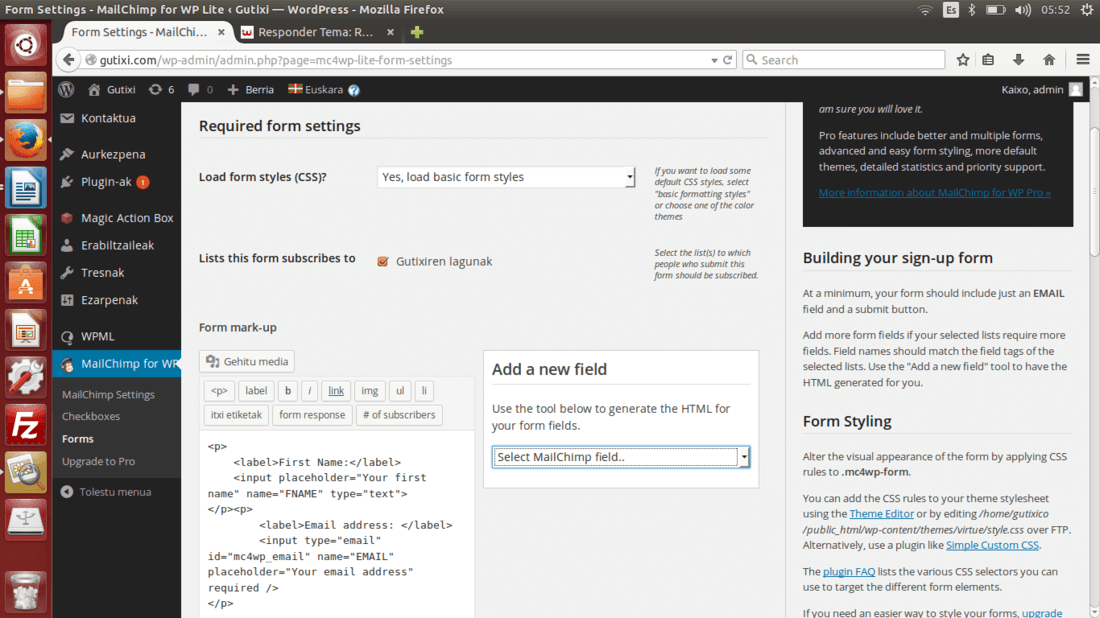Open Firefox downloads arrow icon
This screenshot has height=618, width=1100.
coord(1018,60)
